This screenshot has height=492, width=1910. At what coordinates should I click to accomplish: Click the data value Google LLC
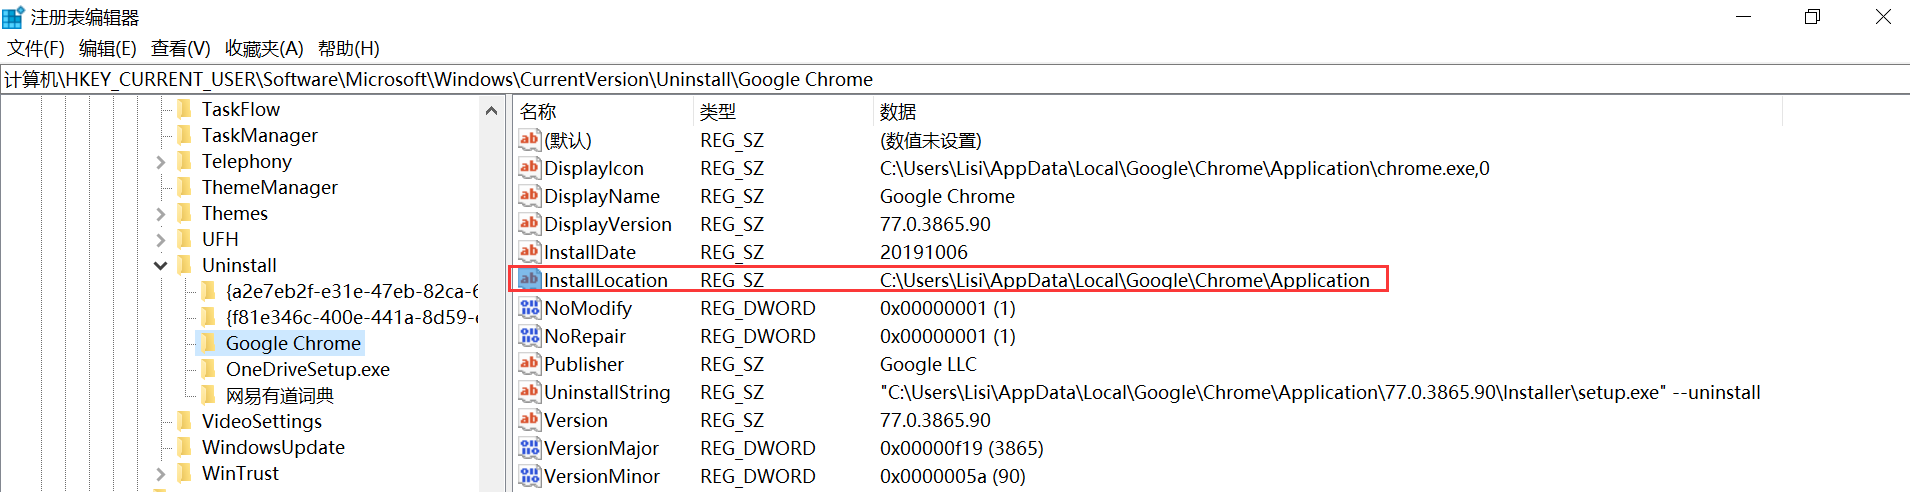(x=928, y=364)
